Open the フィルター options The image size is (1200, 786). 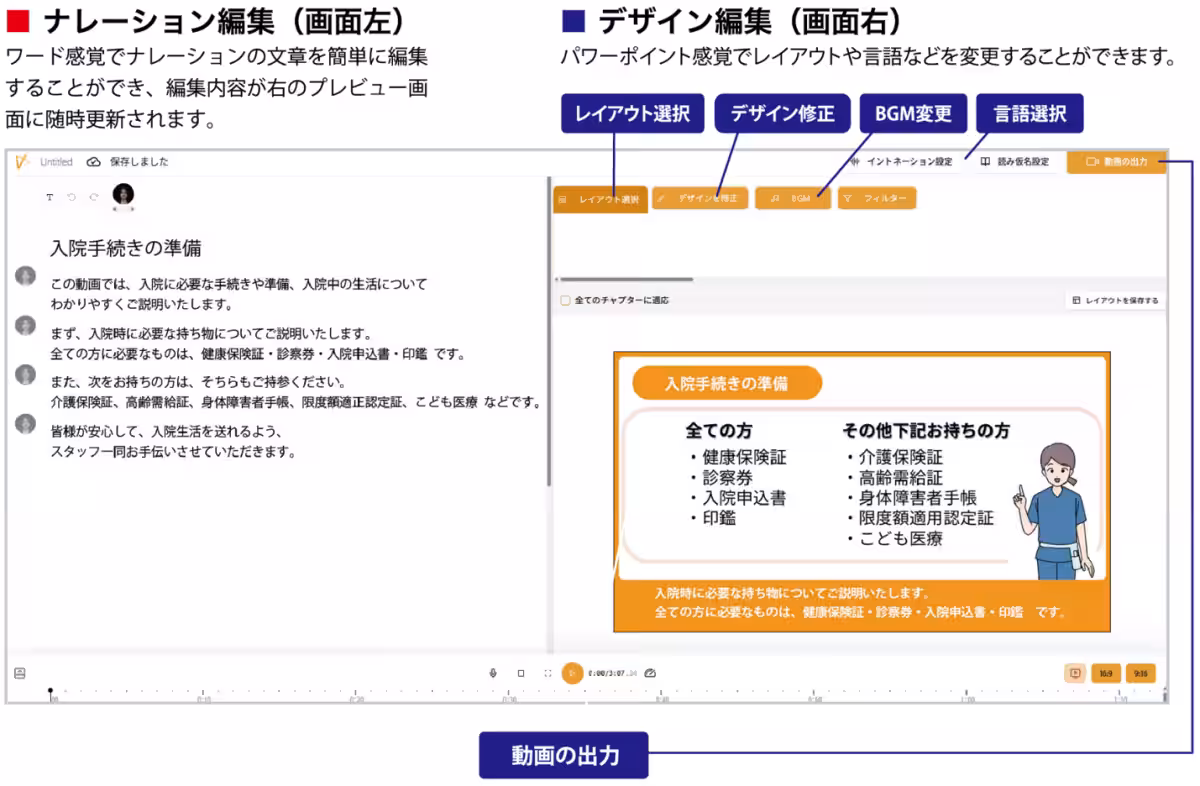pyautogui.click(x=877, y=198)
